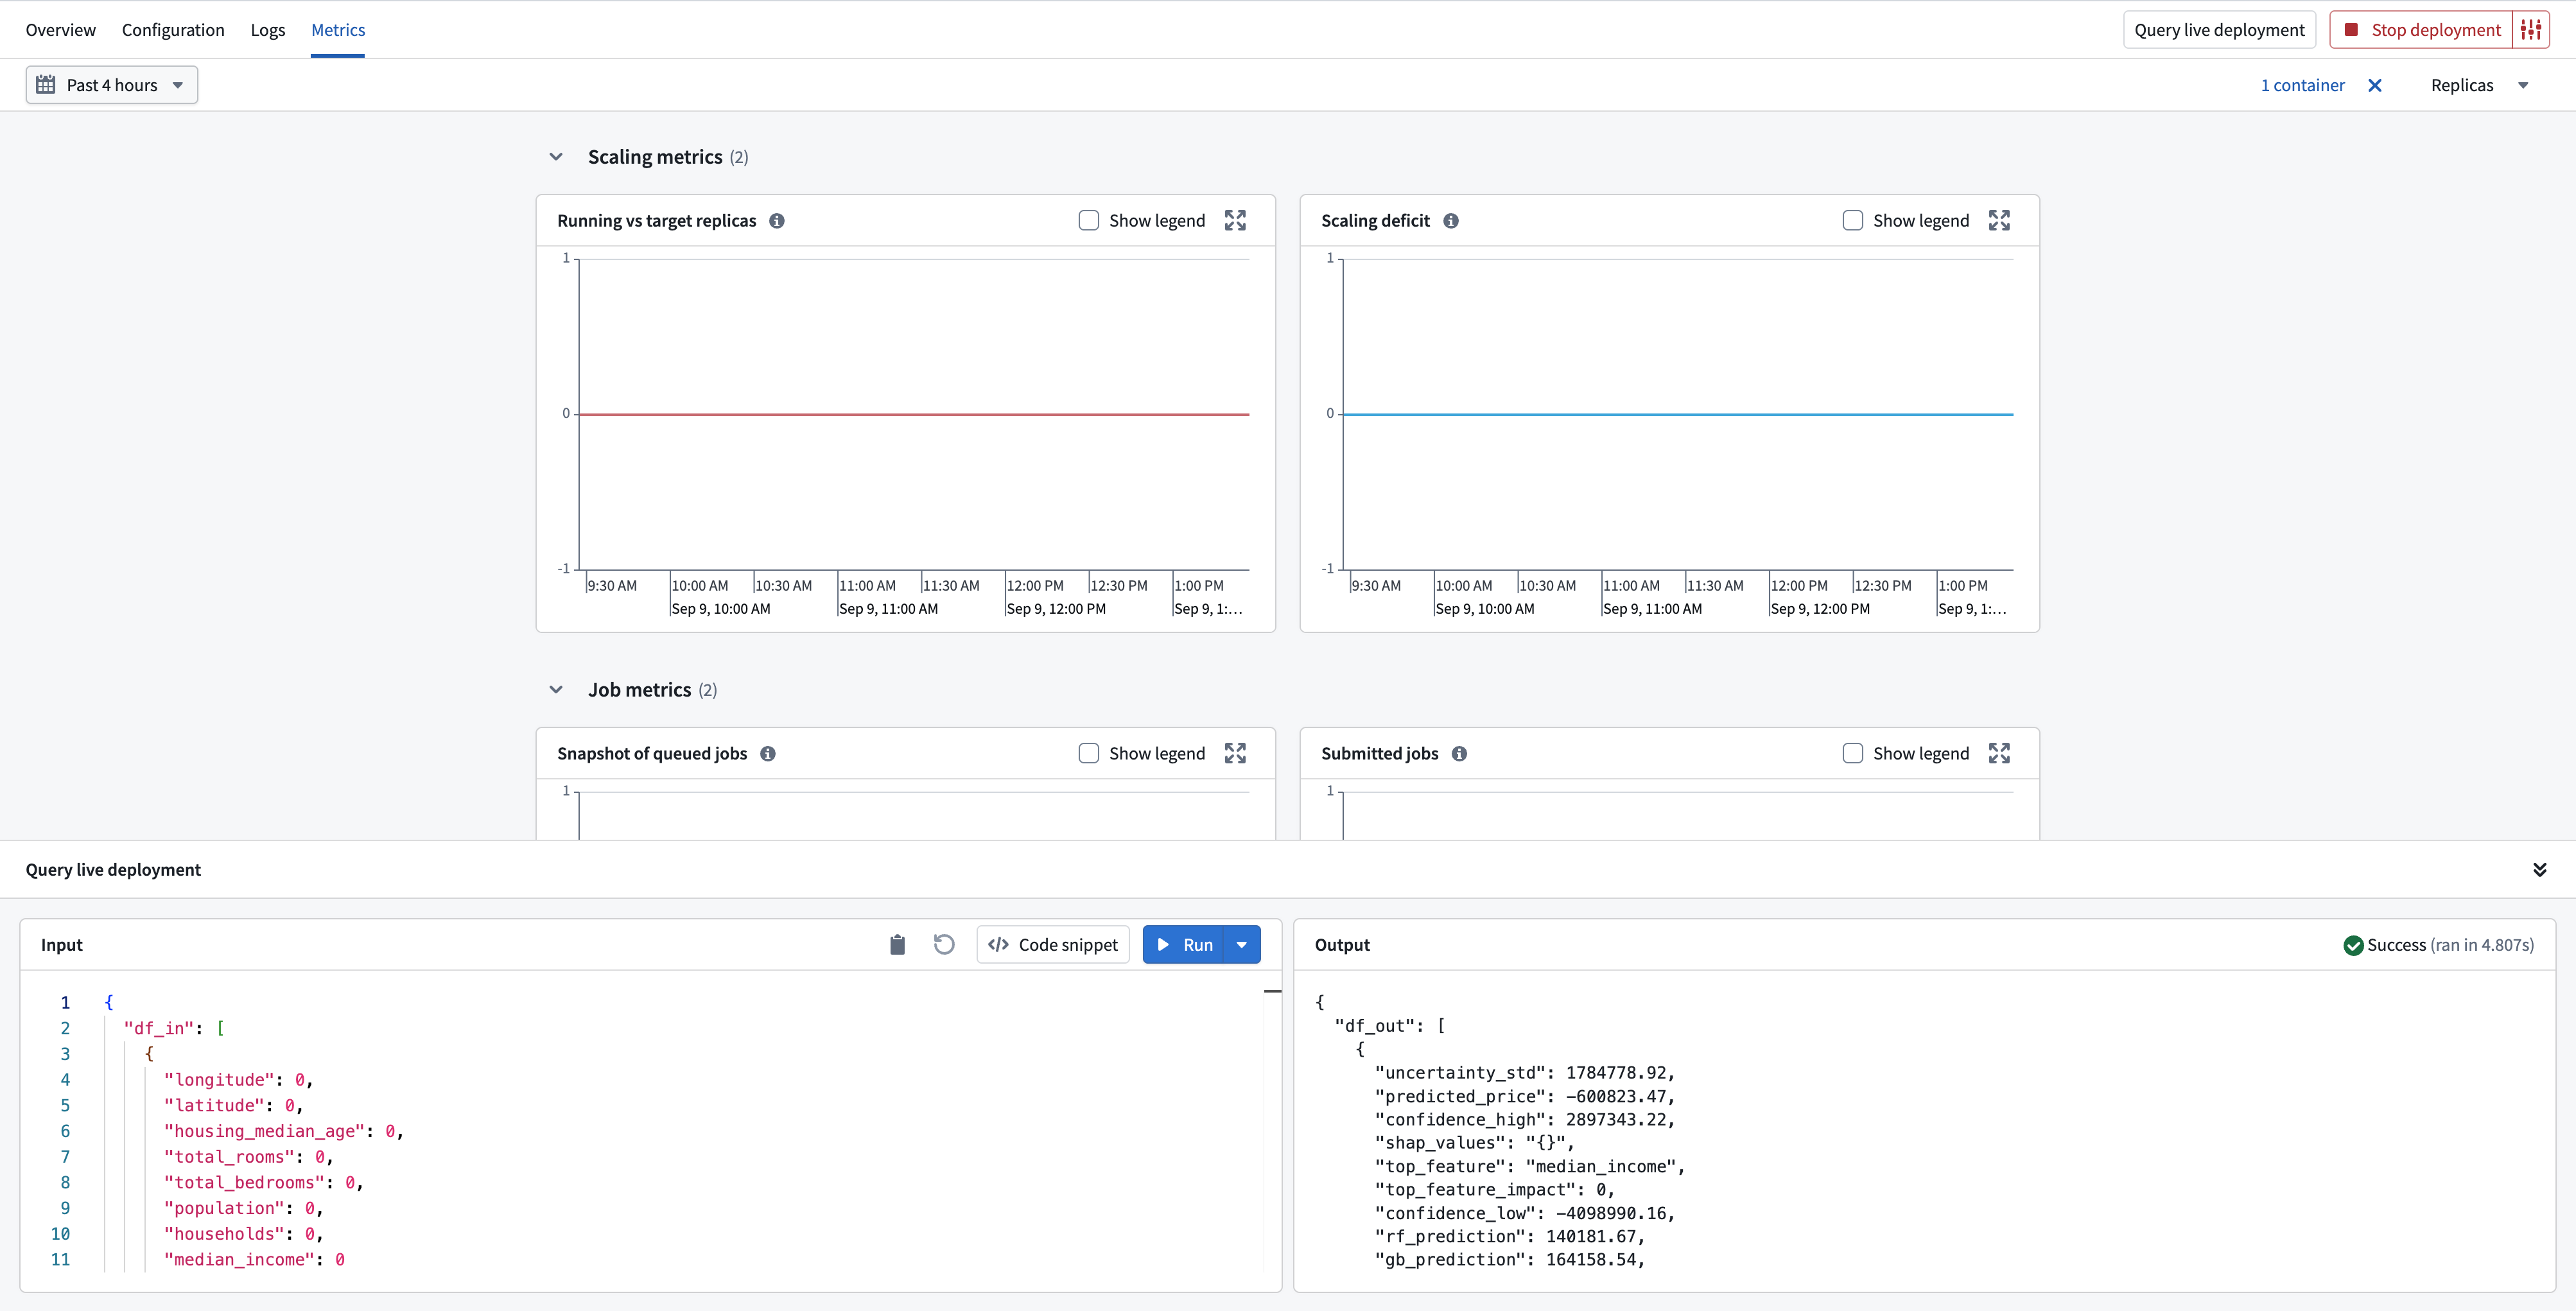The width and height of the screenshot is (2576, 1311).
Task: Show info for Snapshot of queued jobs
Action: pos(768,754)
